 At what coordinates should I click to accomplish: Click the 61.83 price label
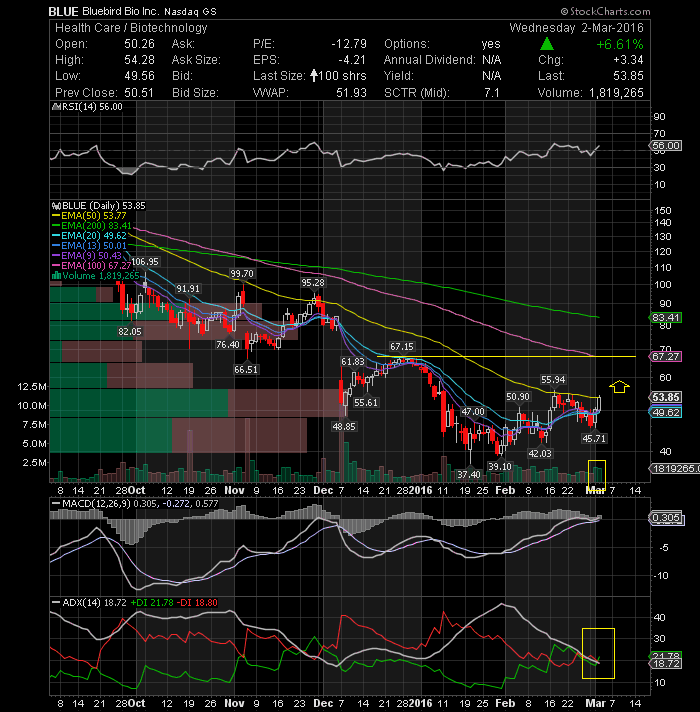click(353, 361)
